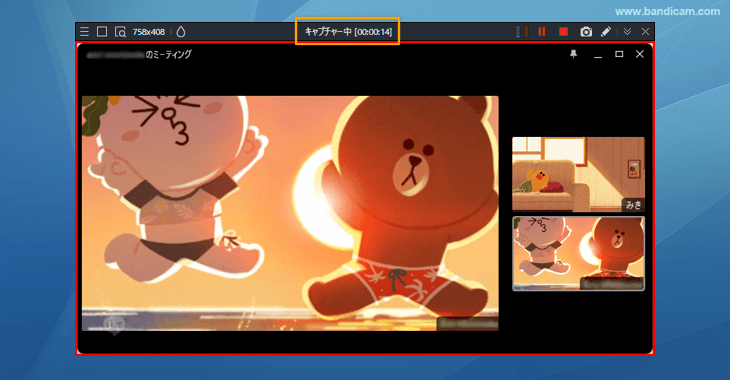Viewport: 730px width, 380px height.
Task: Select the rectangle area mode icon
Action: point(102,32)
